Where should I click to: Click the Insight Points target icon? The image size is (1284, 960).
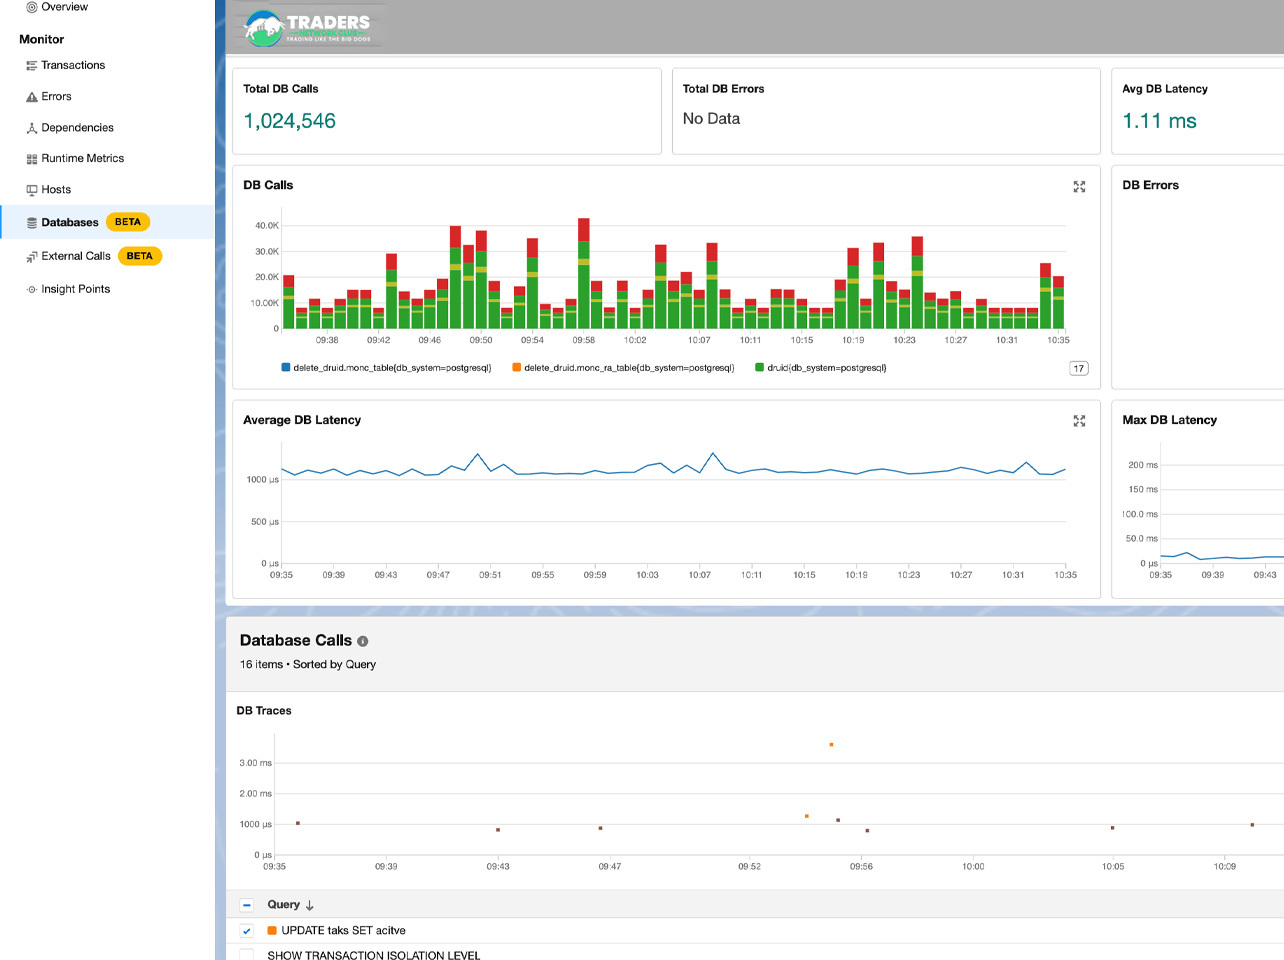(x=32, y=290)
